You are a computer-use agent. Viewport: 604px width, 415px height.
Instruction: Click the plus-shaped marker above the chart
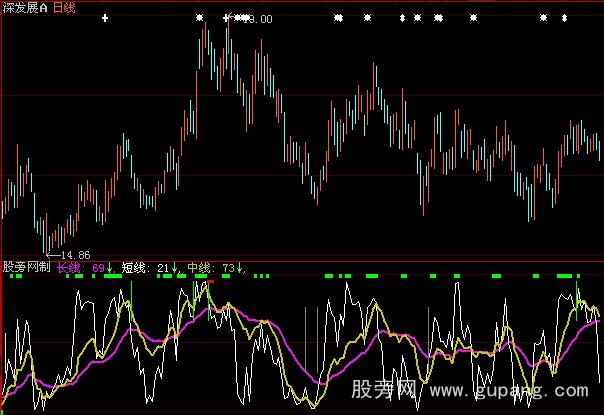(x=105, y=18)
